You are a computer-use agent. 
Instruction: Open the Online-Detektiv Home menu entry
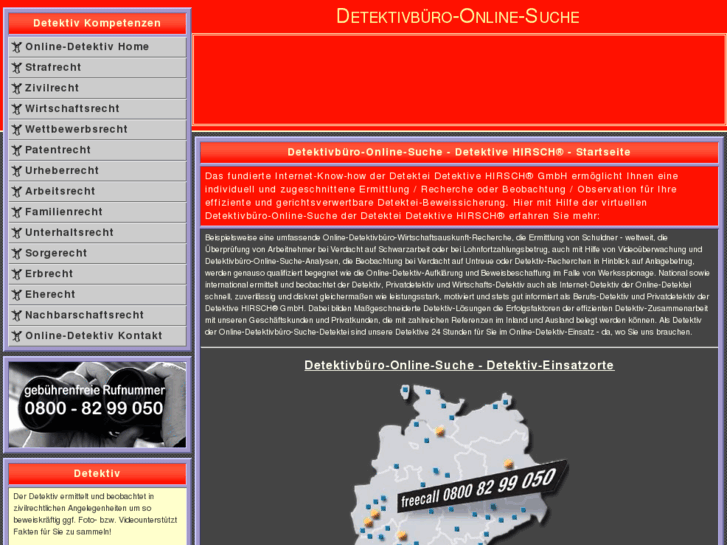click(x=97, y=47)
